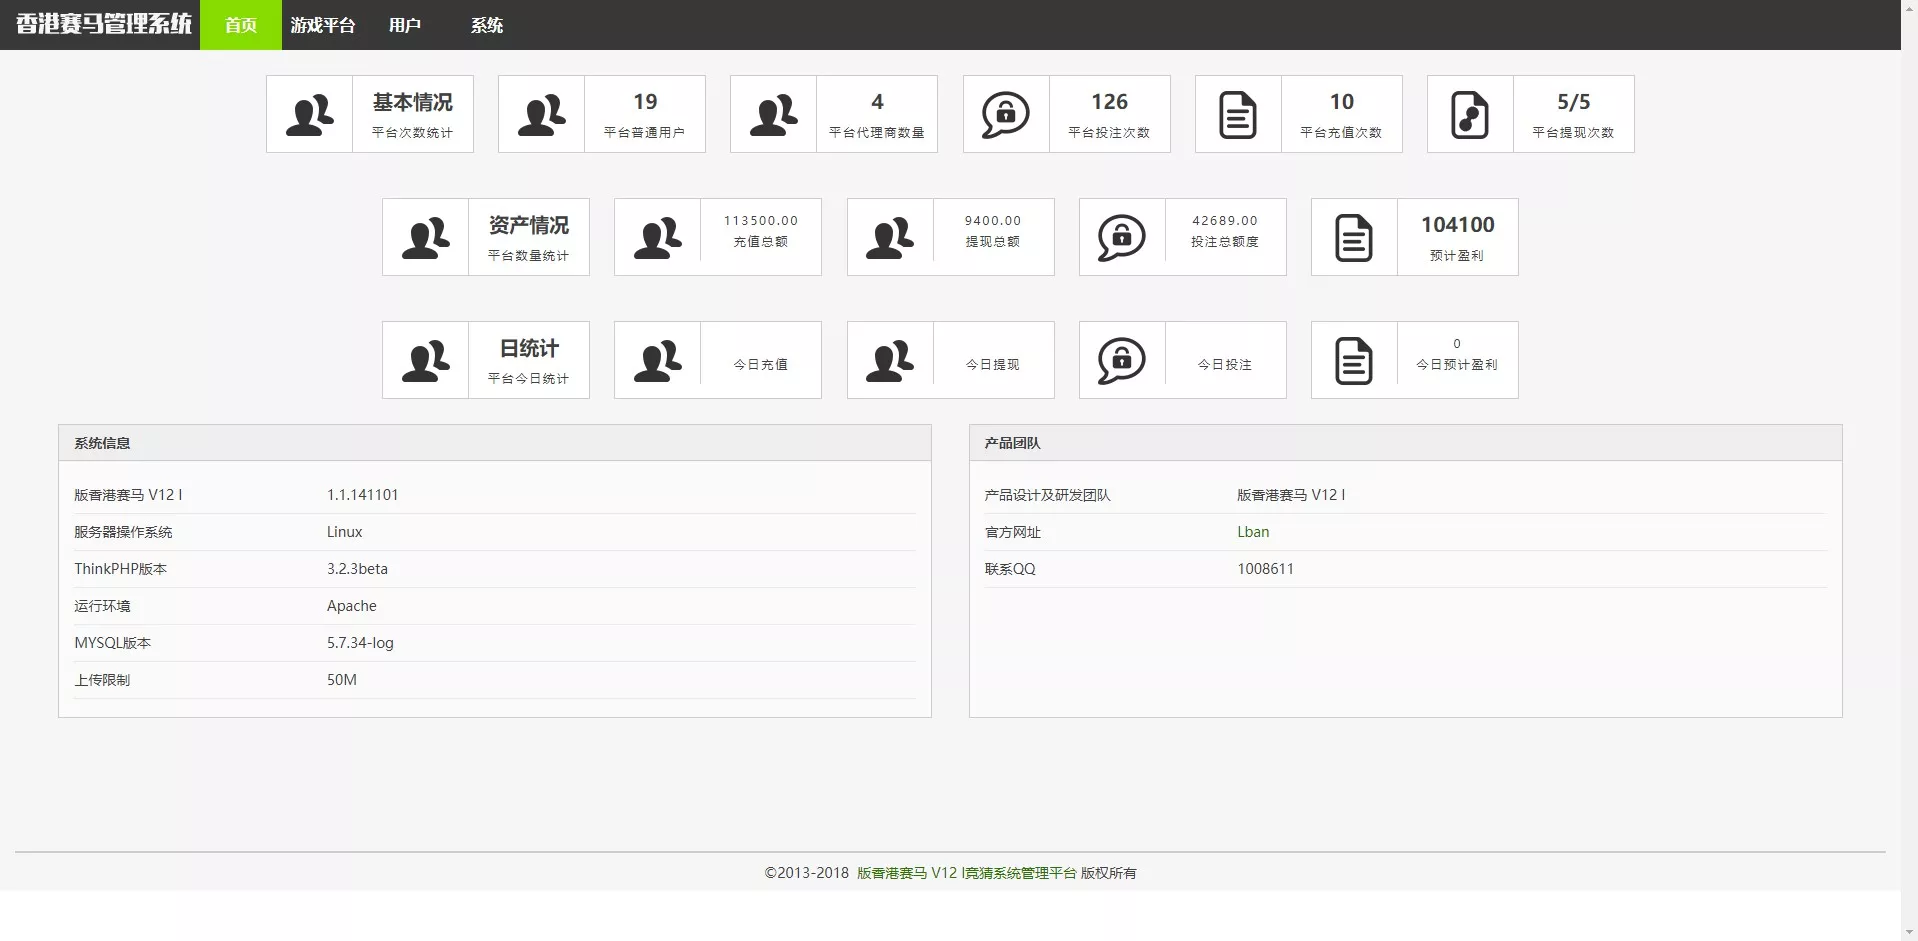This screenshot has width=1918, height=941.
Task: Click the 今日投注 speech-lock icon
Action: click(1122, 360)
